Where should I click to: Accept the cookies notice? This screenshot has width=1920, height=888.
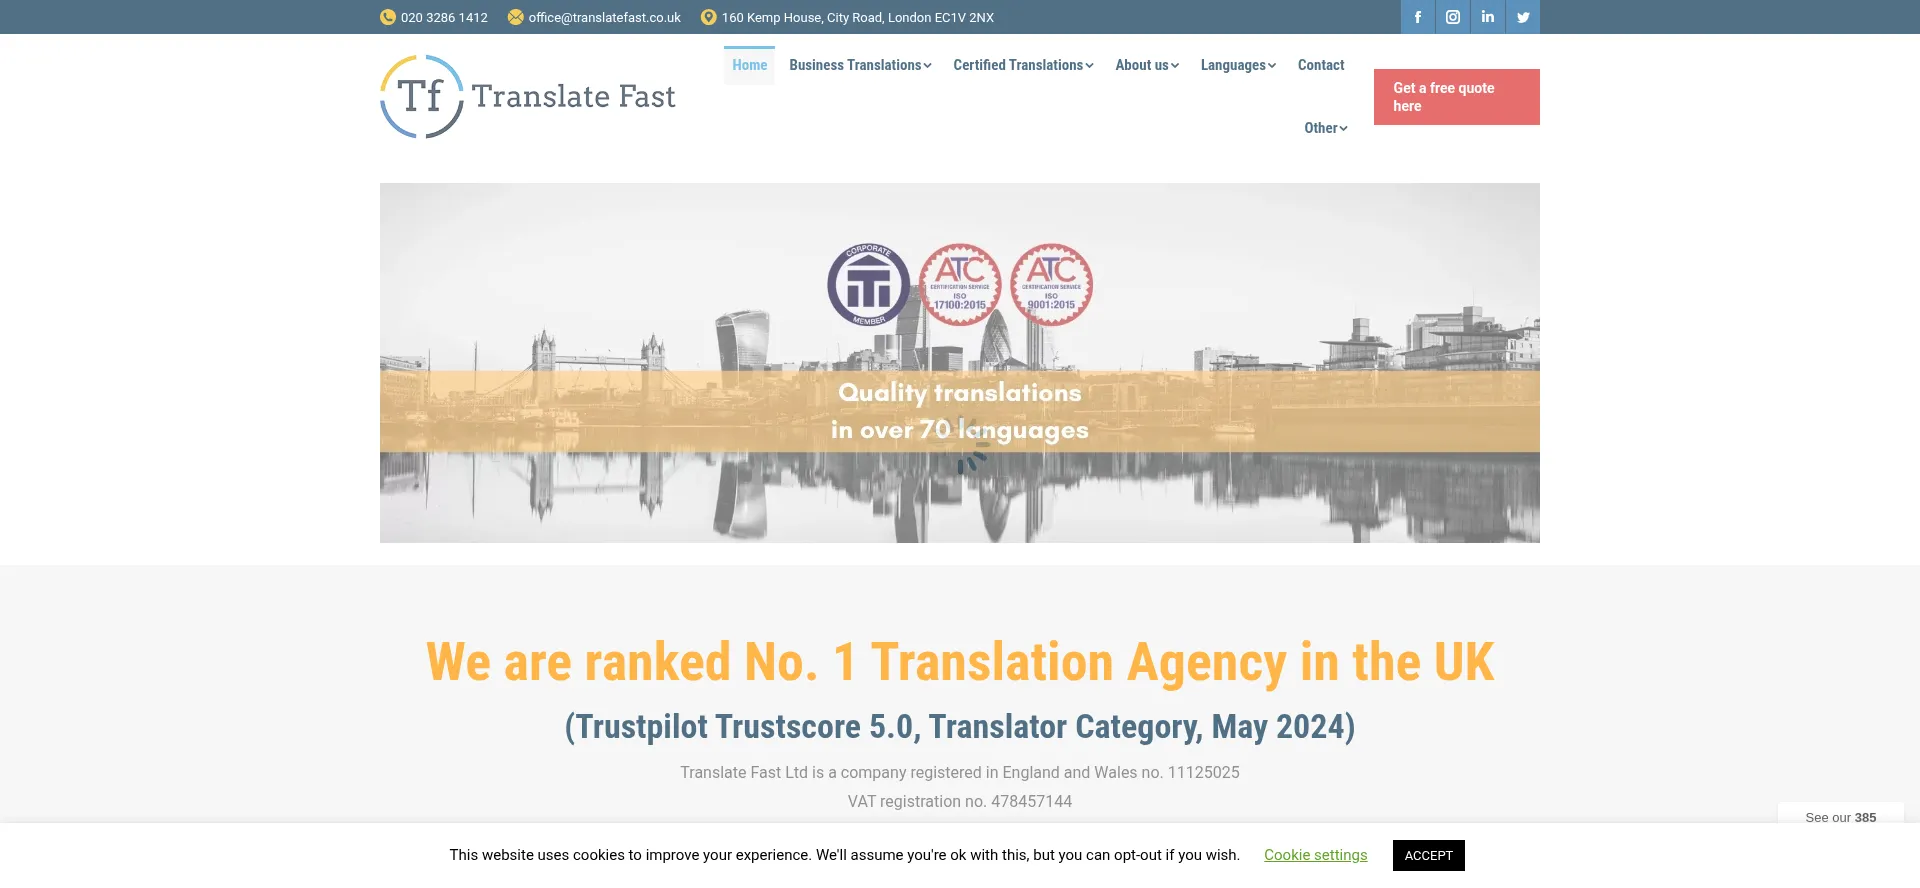pyautogui.click(x=1428, y=855)
